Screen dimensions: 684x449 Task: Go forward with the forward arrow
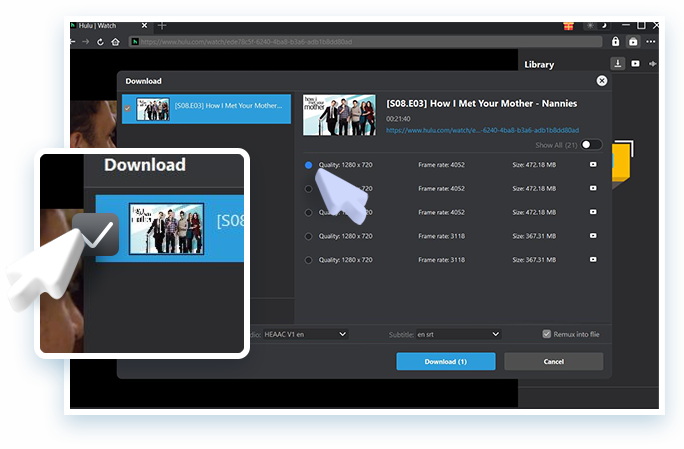coord(86,42)
